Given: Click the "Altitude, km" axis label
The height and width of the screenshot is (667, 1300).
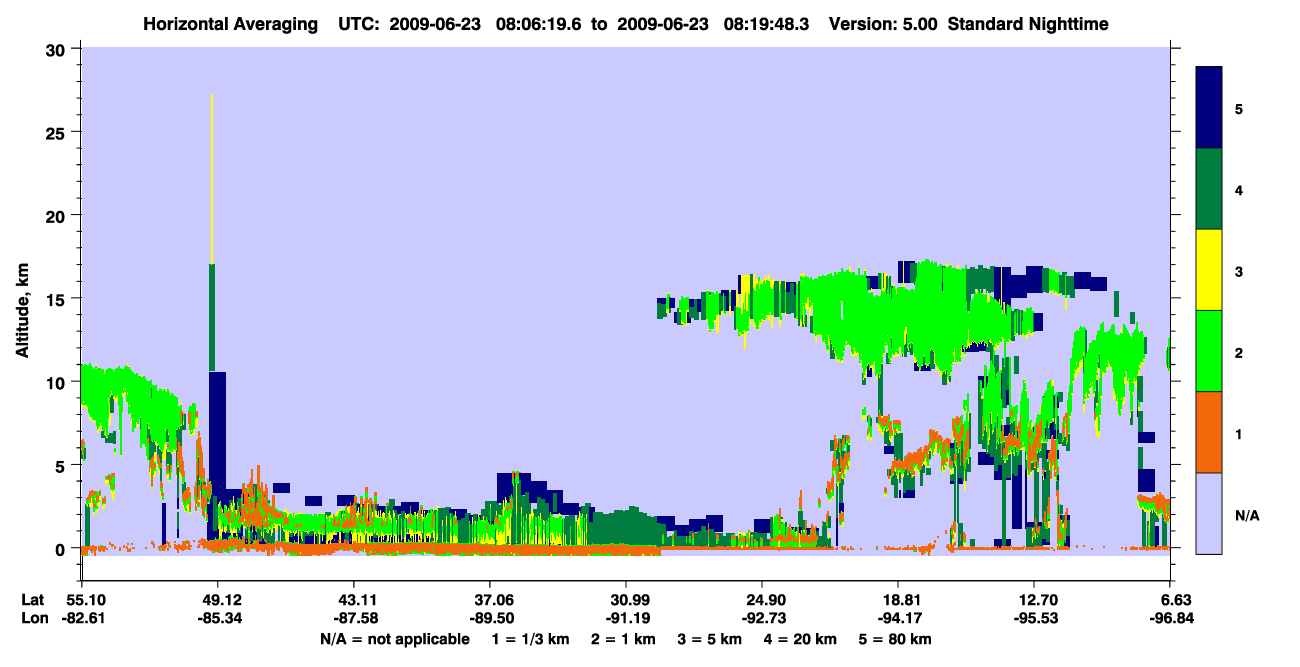Looking at the screenshot, I should (x=22, y=311).
